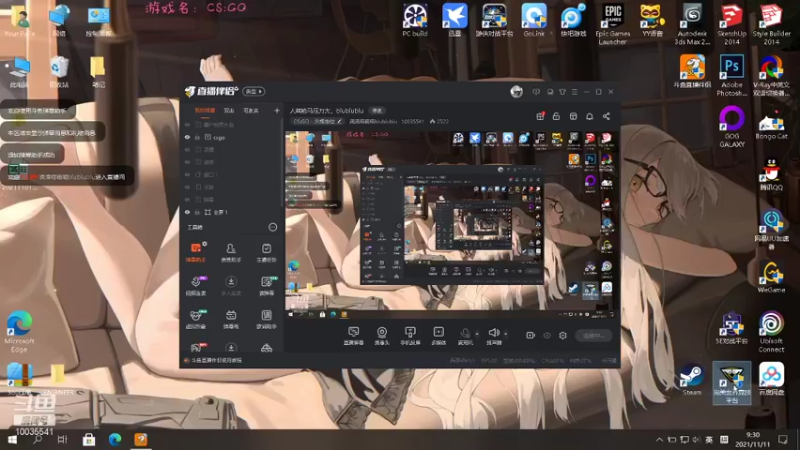Open the car-shaped tool in toolbox
This screenshot has width=800, height=450.
(x=266, y=348)
